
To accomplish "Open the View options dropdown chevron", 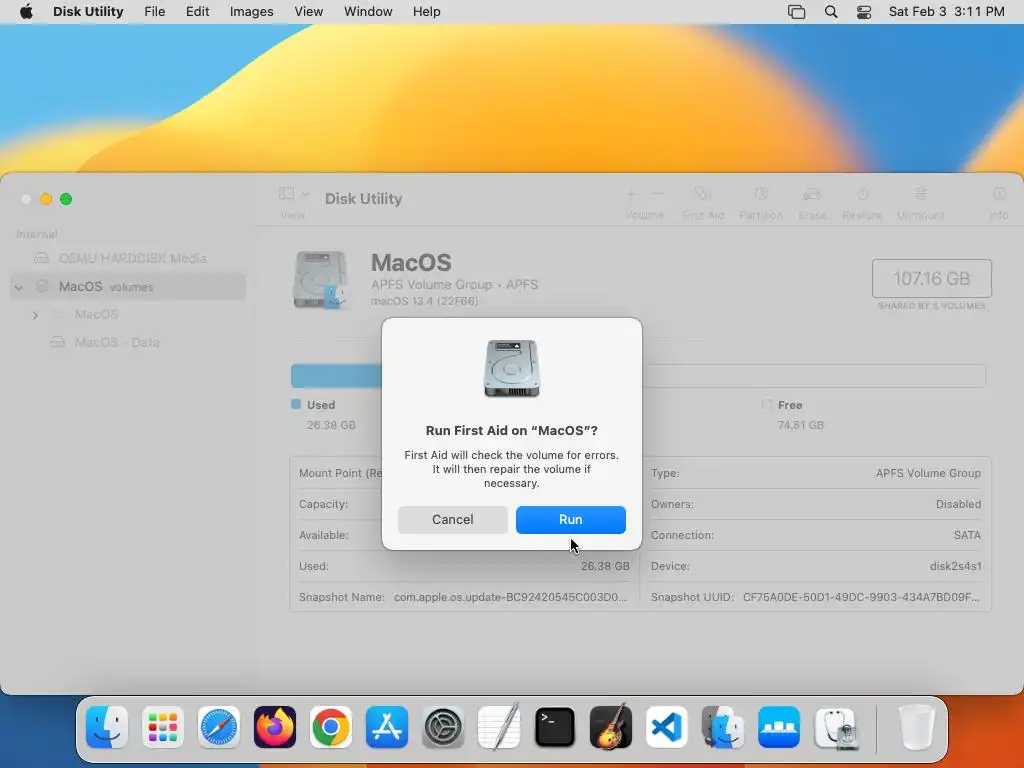I will click(x=306, y=194).
